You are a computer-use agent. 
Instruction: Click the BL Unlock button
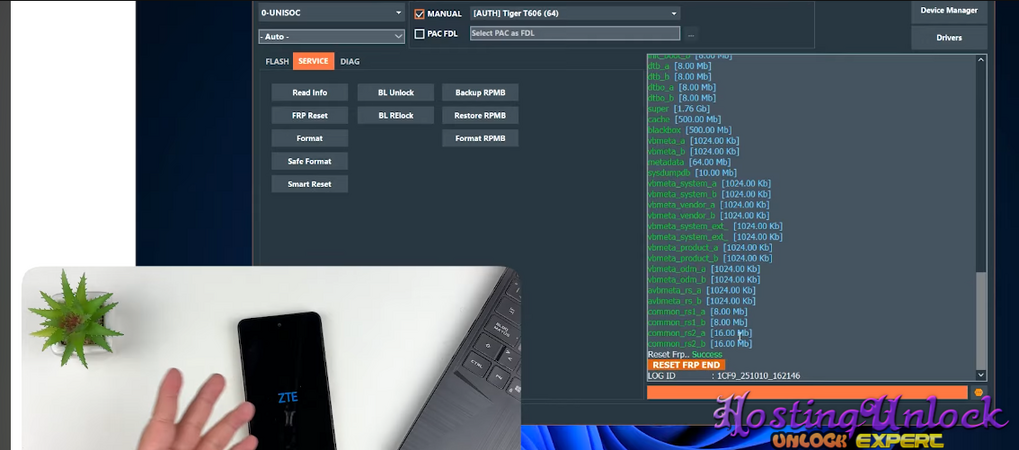coord(396,92)
